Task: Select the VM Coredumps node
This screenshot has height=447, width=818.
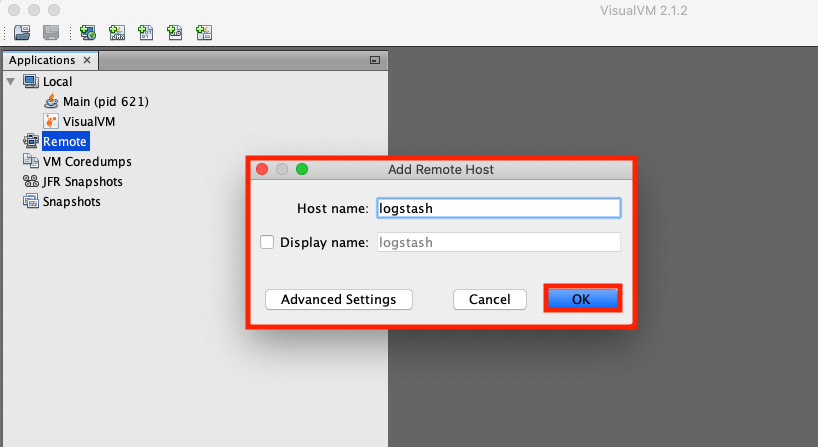Action: click(87, 162)
